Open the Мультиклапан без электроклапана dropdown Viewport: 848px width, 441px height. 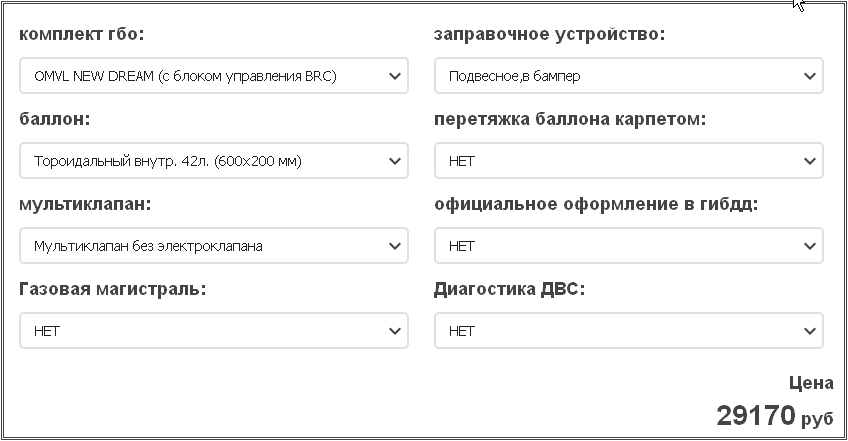pyautogui.click(x=214, y=246)
